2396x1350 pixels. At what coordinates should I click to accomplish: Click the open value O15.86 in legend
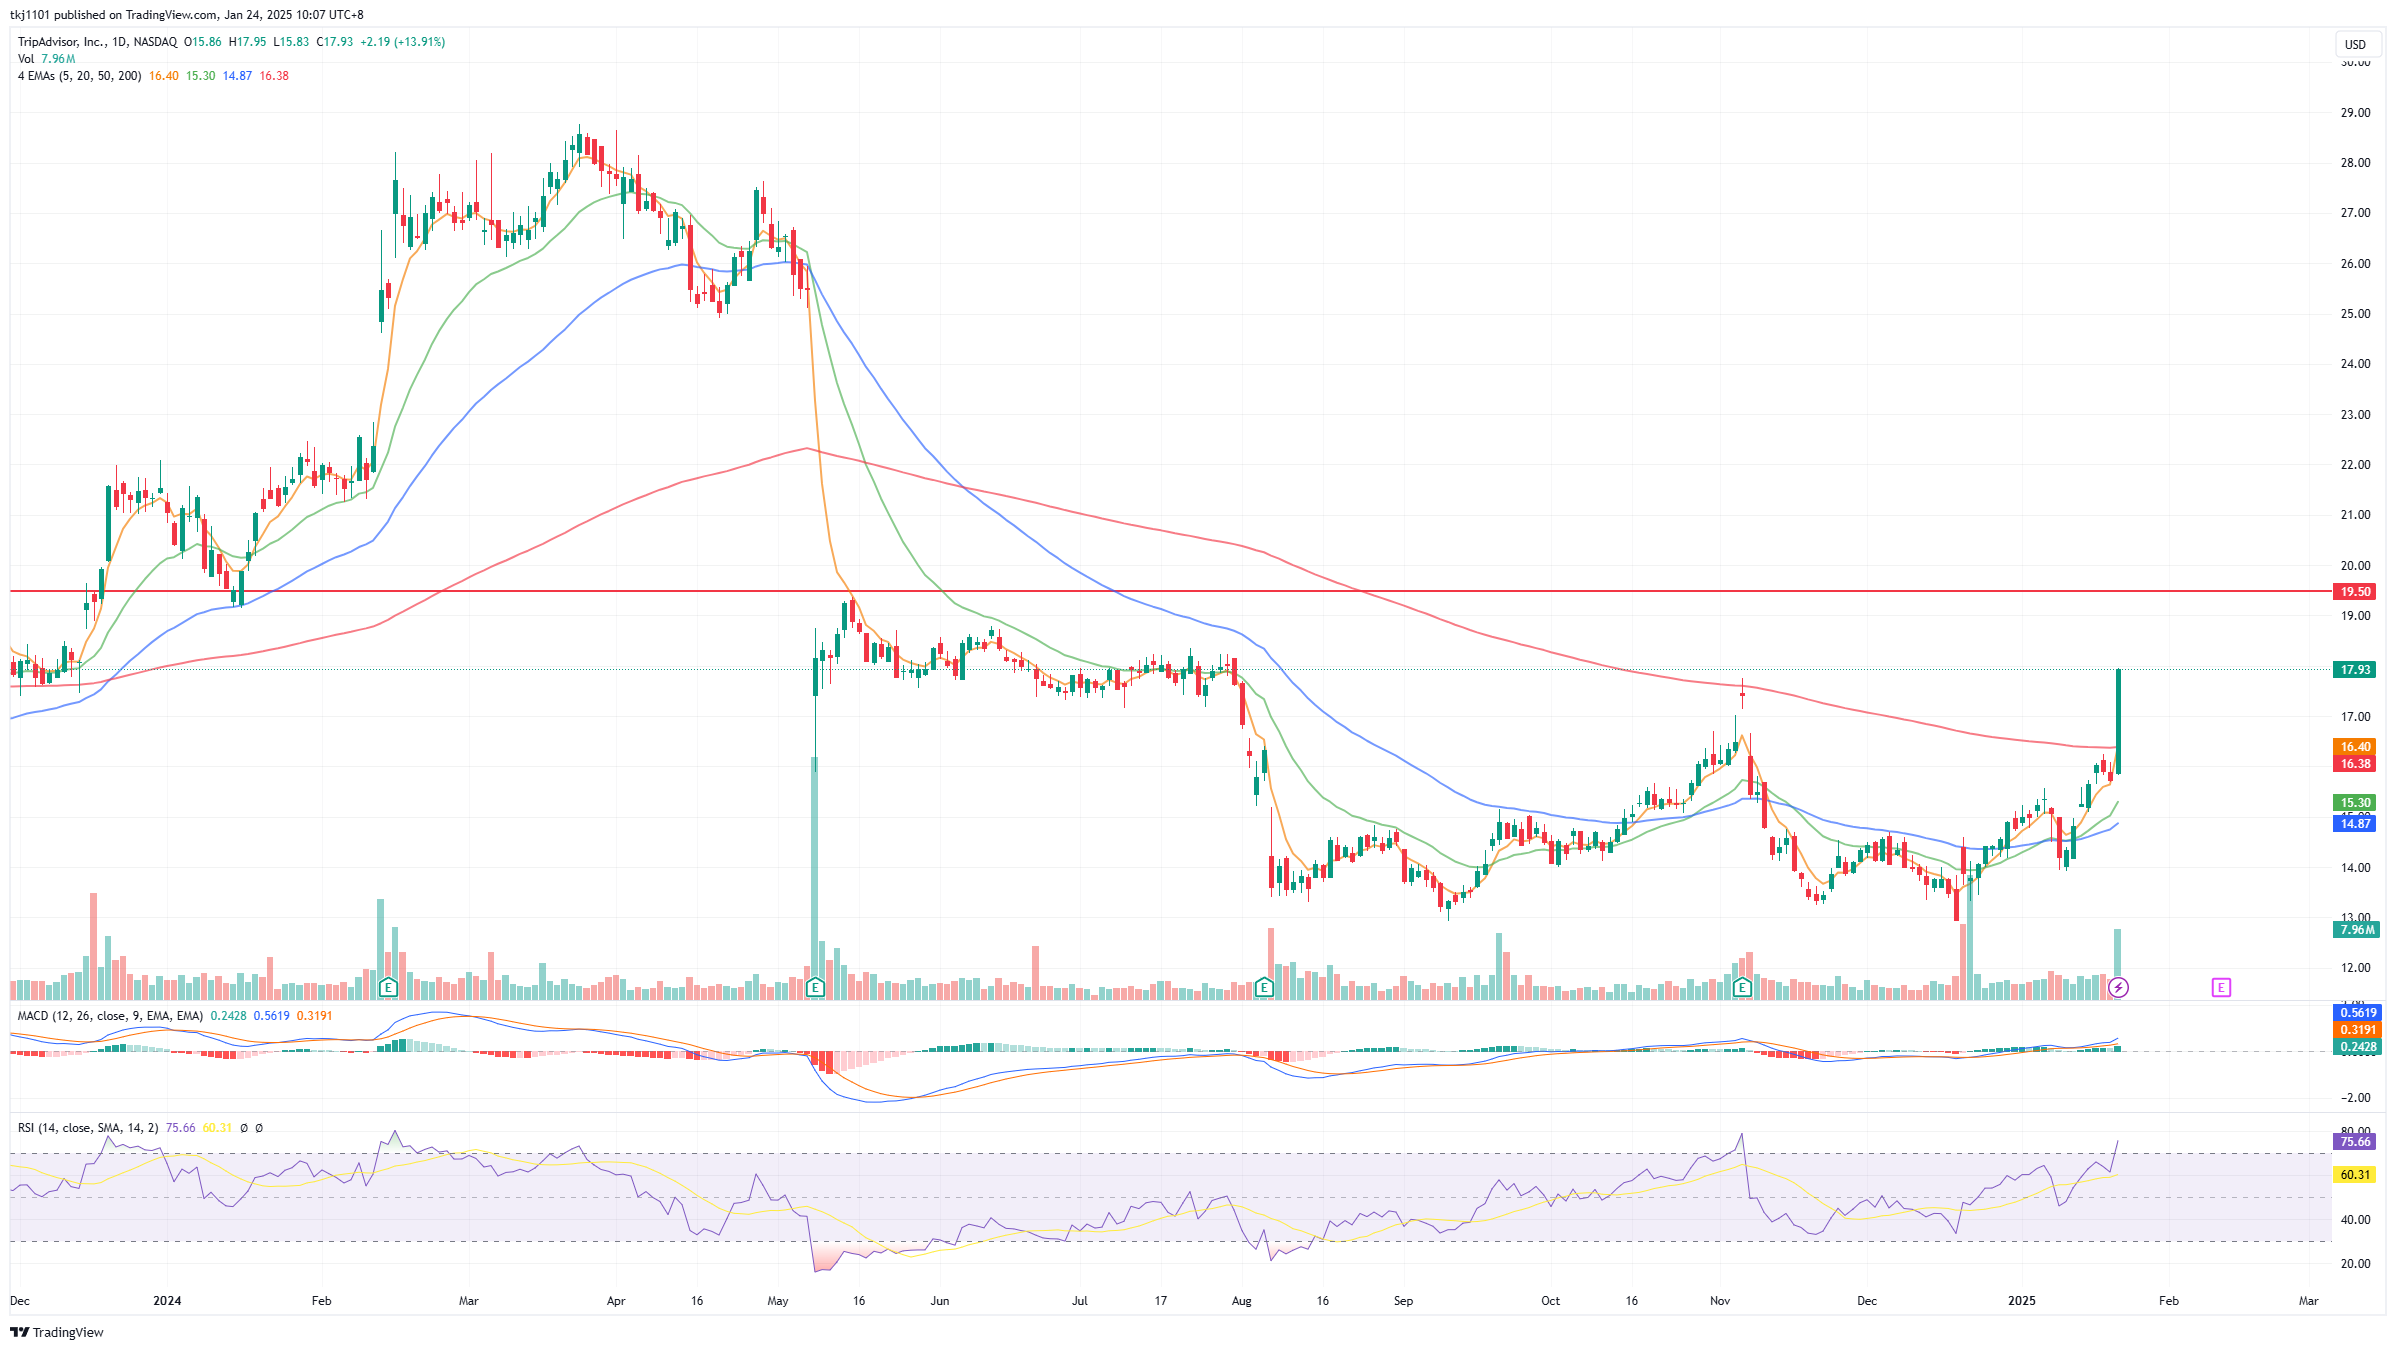click(x=203, y=42)
